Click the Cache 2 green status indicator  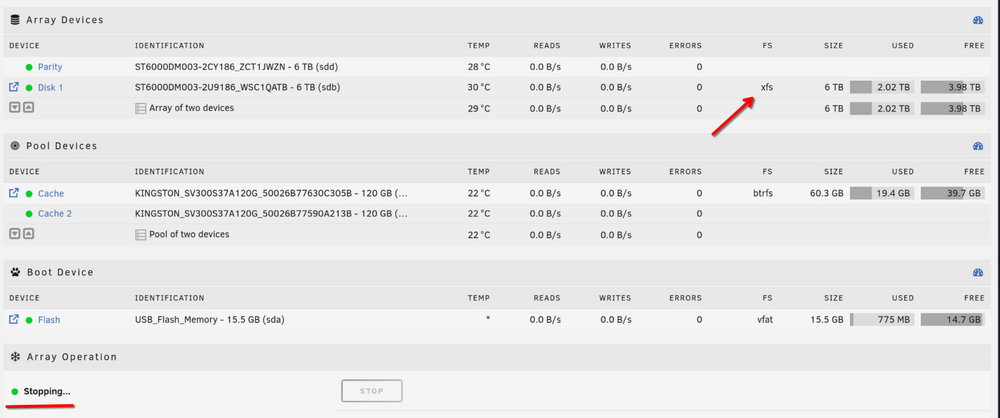pos(29,214)
